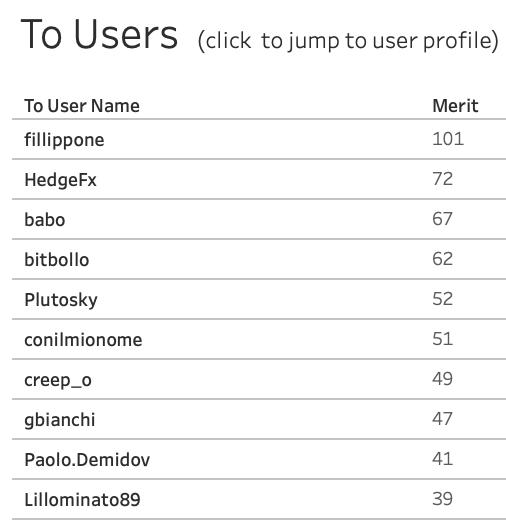
Task: Jump to HedgeFx's profile
Action: [60, 180]
